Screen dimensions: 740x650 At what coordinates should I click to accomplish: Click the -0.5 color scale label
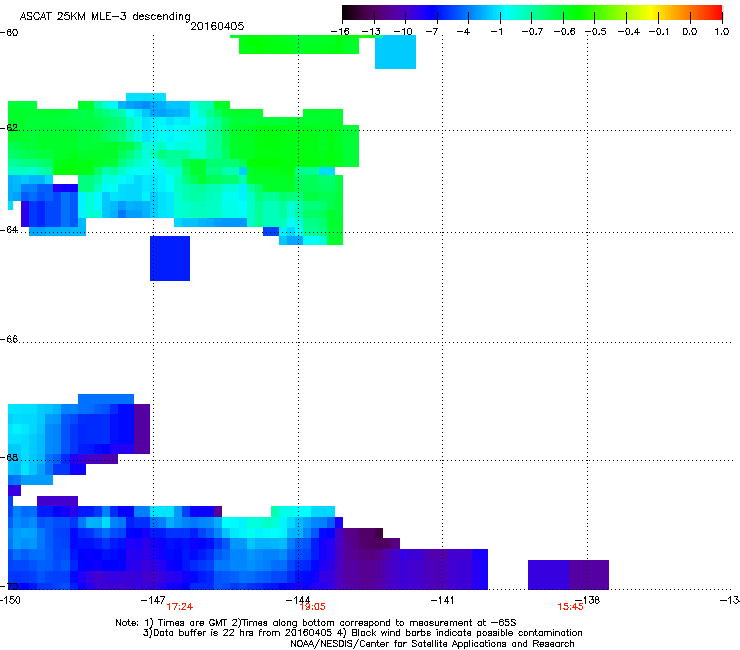pyautogui.click(x=596, y=32)
